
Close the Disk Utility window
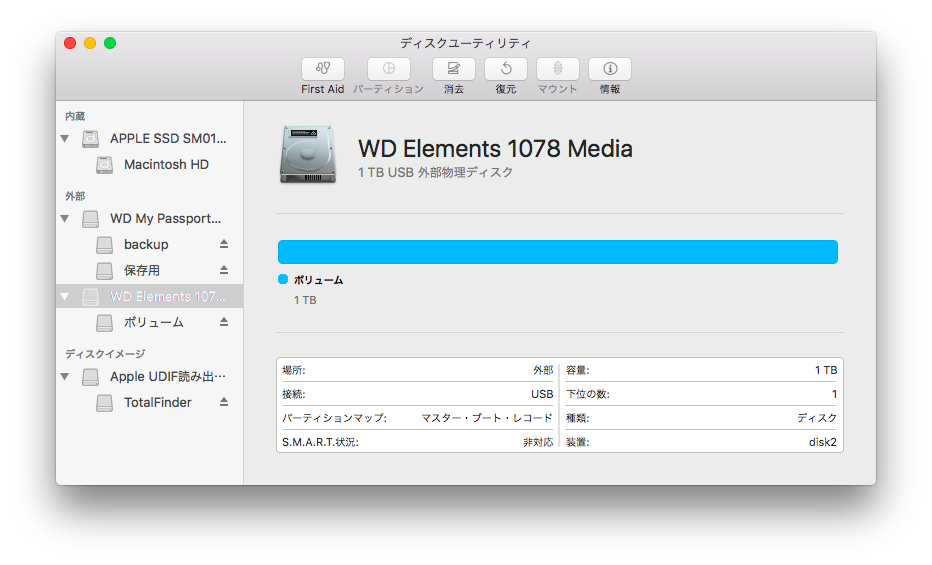[70, 43]
